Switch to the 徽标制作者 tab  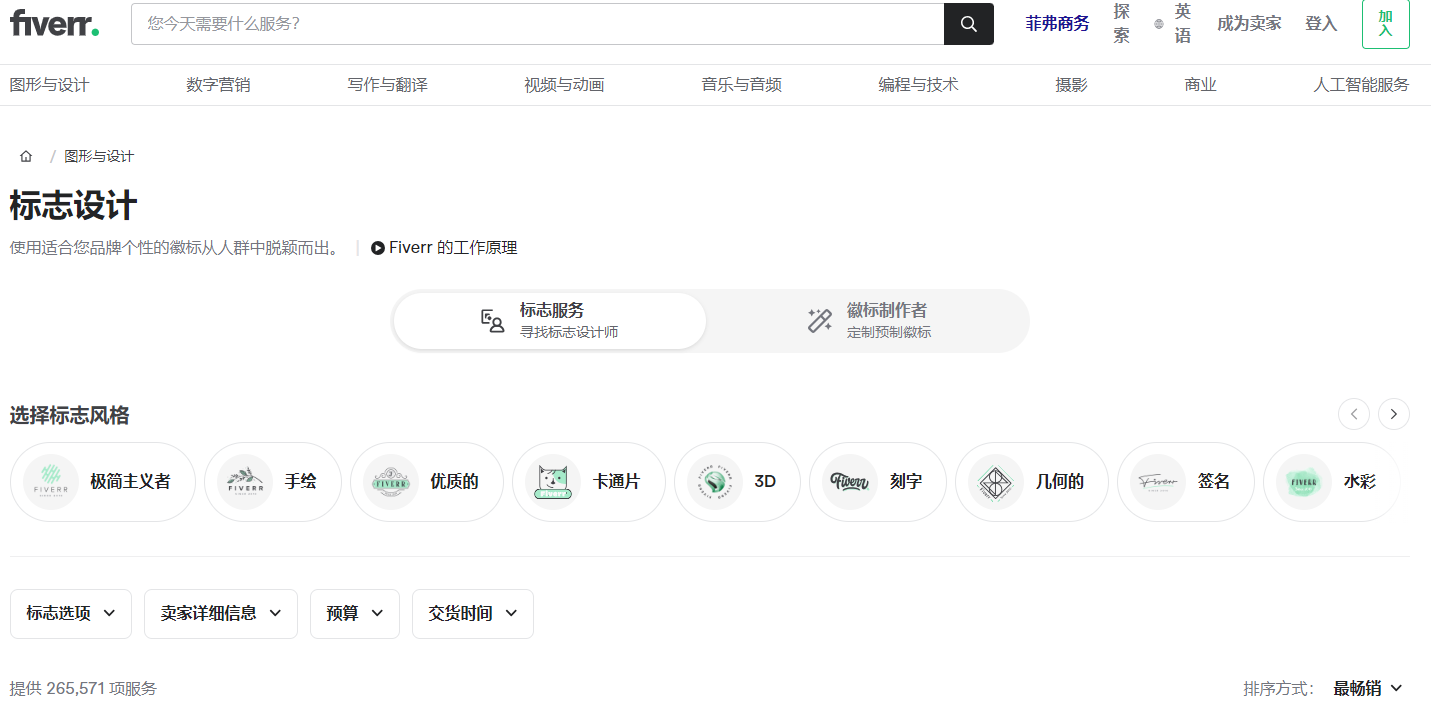(x=868, y=321)
